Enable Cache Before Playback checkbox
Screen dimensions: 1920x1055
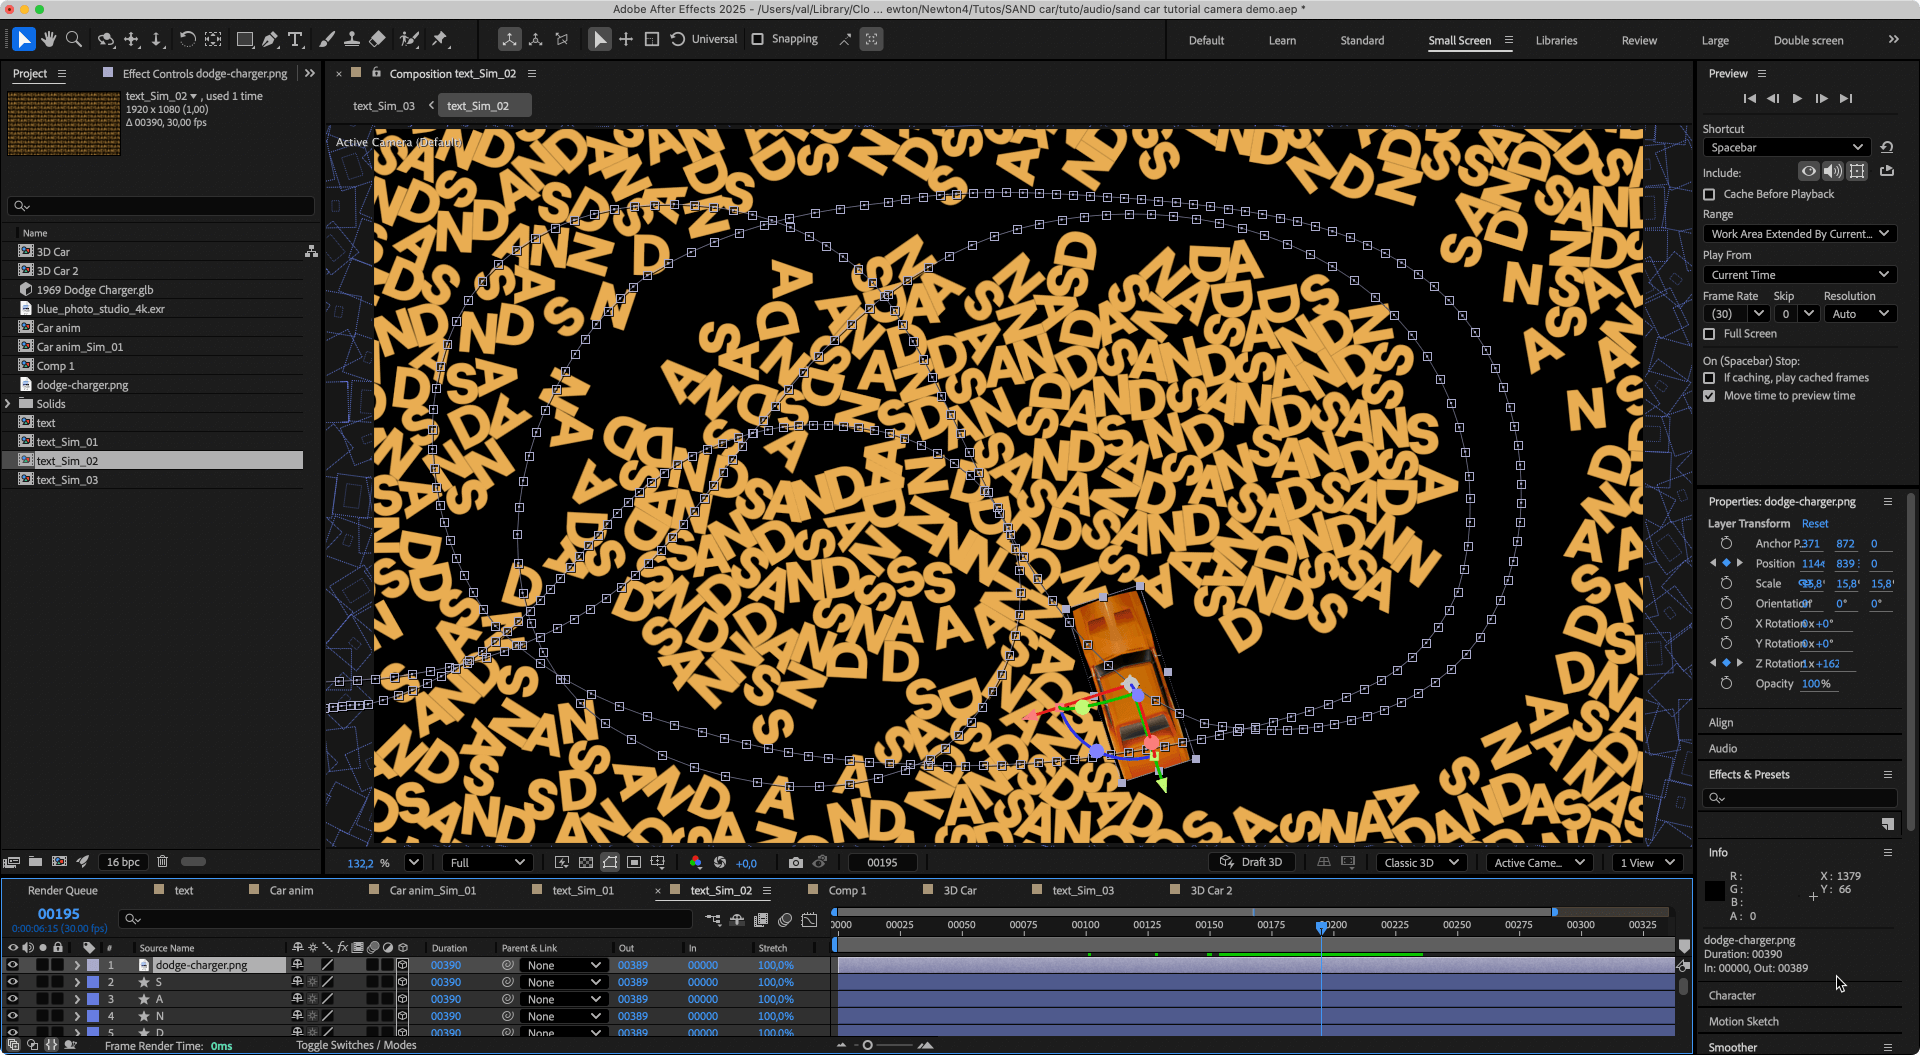(1709, 194)
